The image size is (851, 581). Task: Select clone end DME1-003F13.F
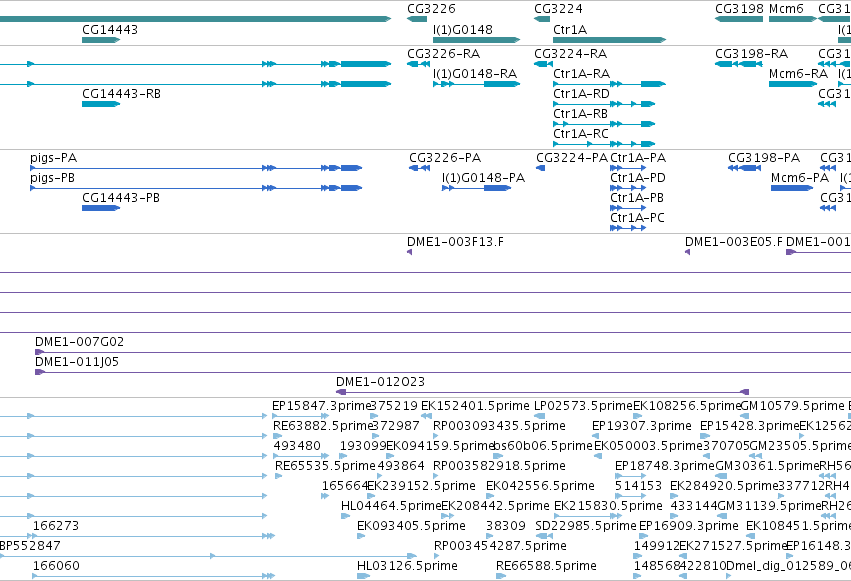coord(455,242)
